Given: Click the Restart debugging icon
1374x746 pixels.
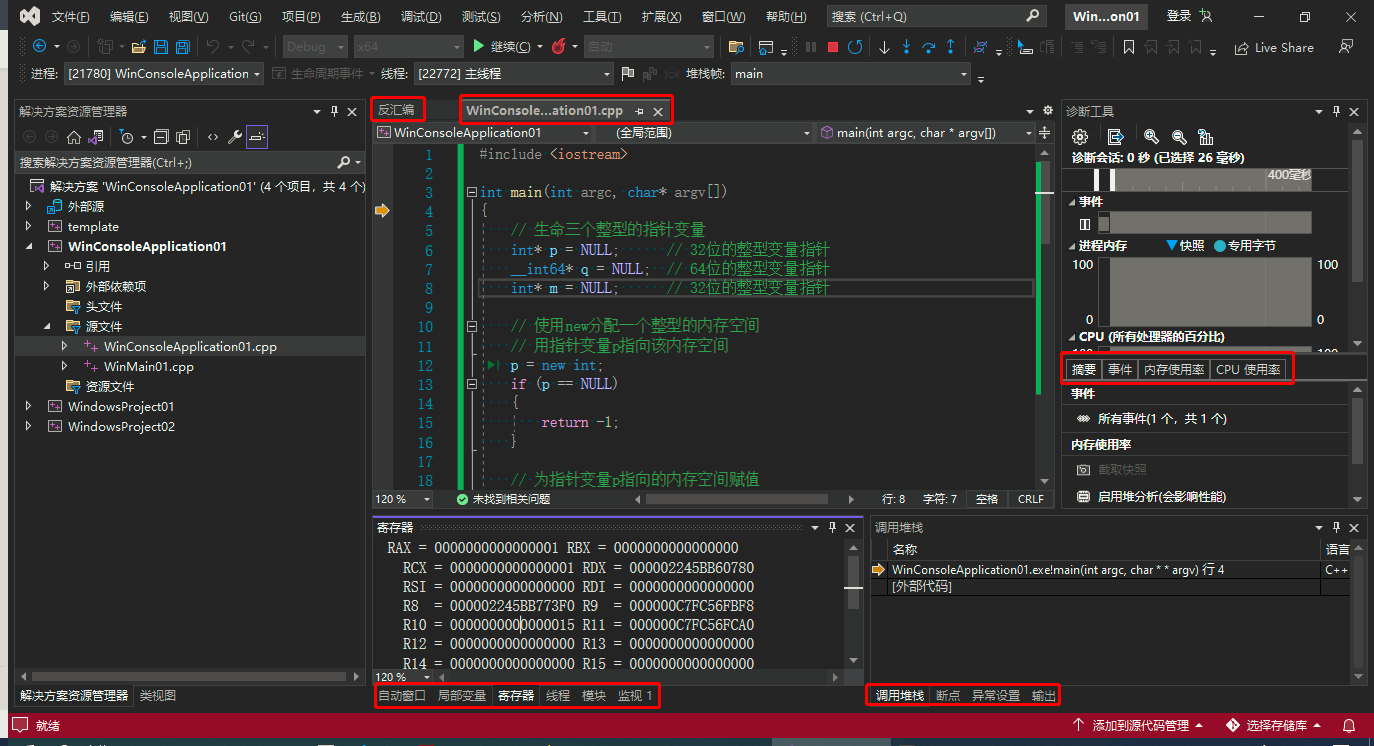Looking at the screenshot, I should 855,47.
